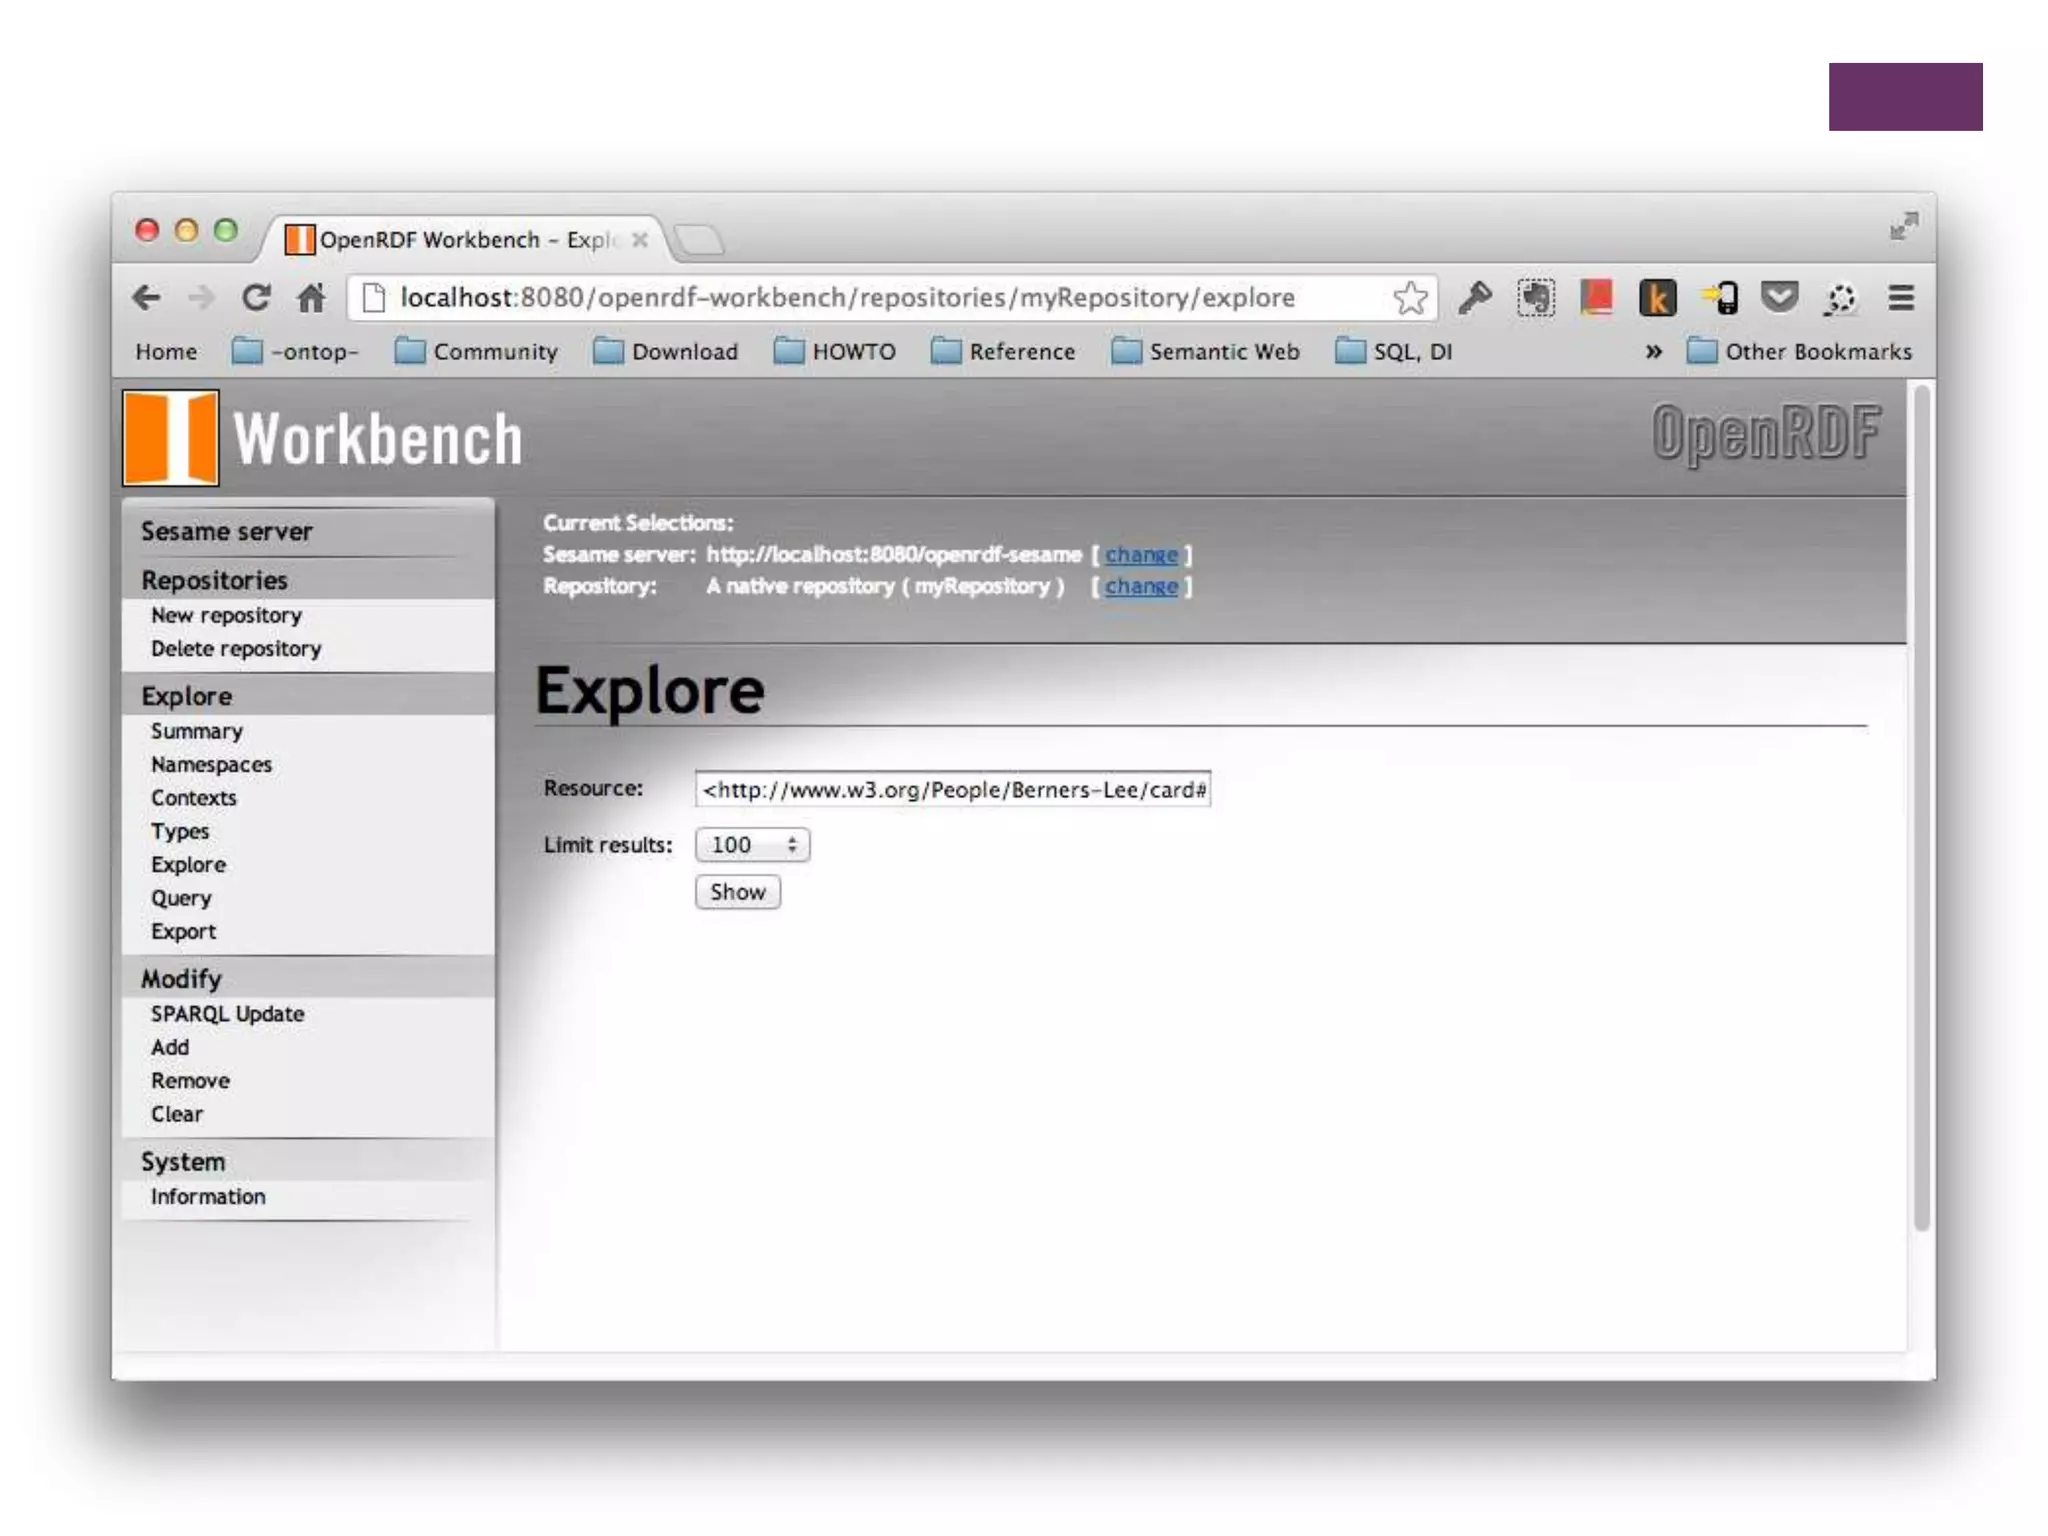This screenshot has height=1536, width=2048.
Task: Open the Limit results dropdown
Action: [752, 845]
